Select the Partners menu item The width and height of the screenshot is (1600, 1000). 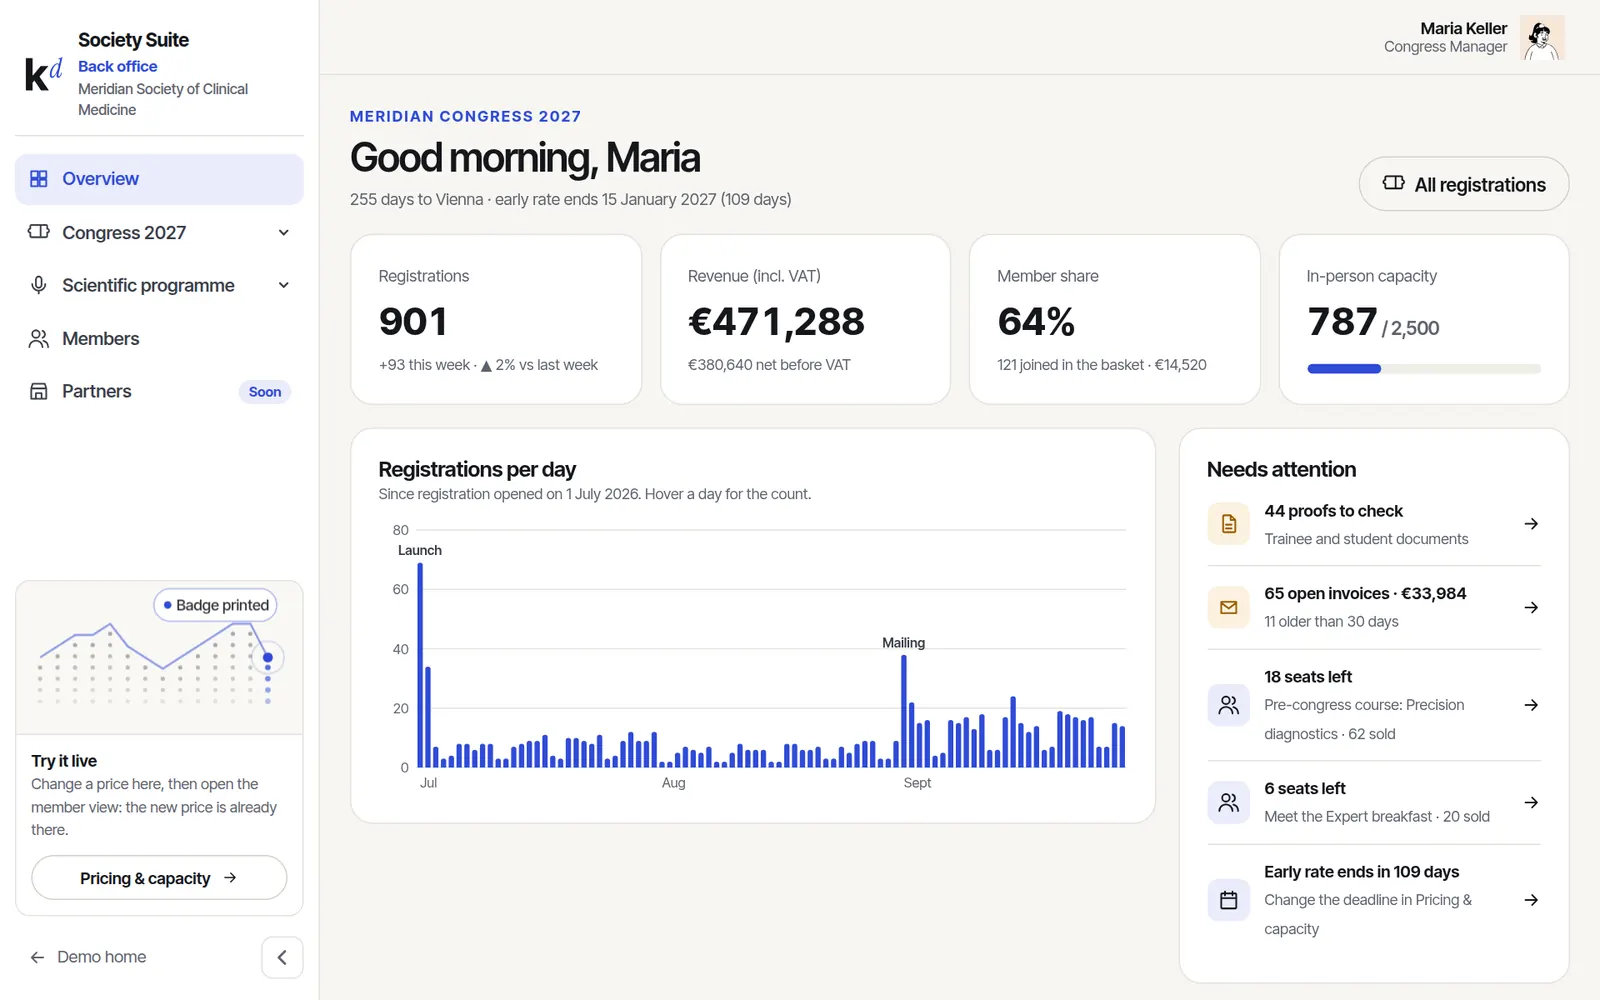pyautogui.click(x=159, y=391)
